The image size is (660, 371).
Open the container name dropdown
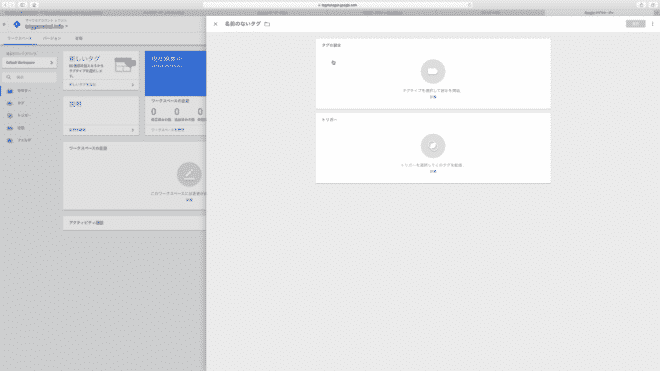[x=46, y=27]
